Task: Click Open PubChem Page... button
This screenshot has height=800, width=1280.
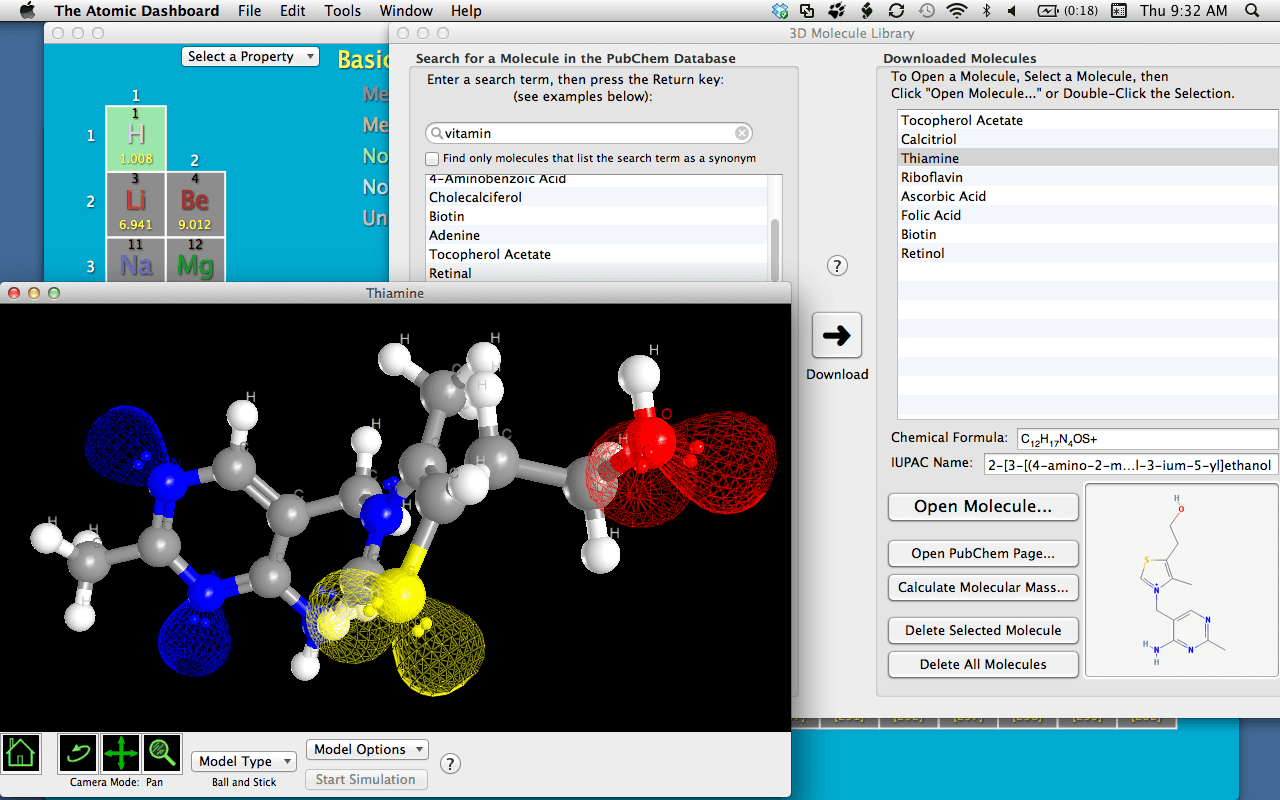Action: click(983, 553)
